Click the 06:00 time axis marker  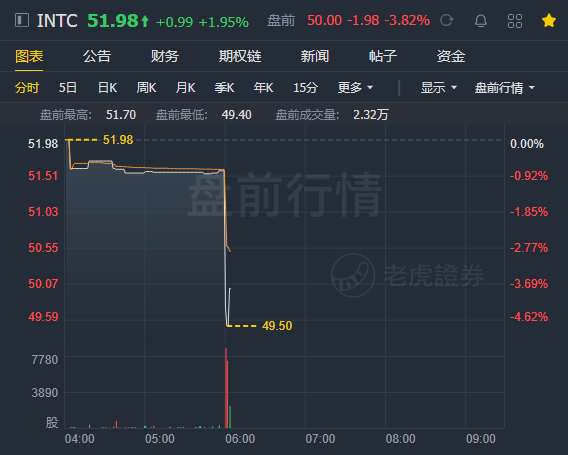[x=240, y=439]
